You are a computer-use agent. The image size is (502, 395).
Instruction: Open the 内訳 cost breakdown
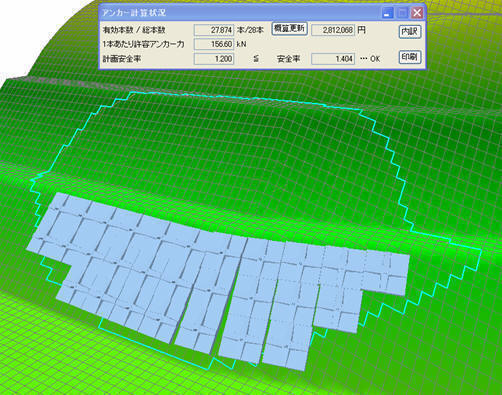click(410, 32)
